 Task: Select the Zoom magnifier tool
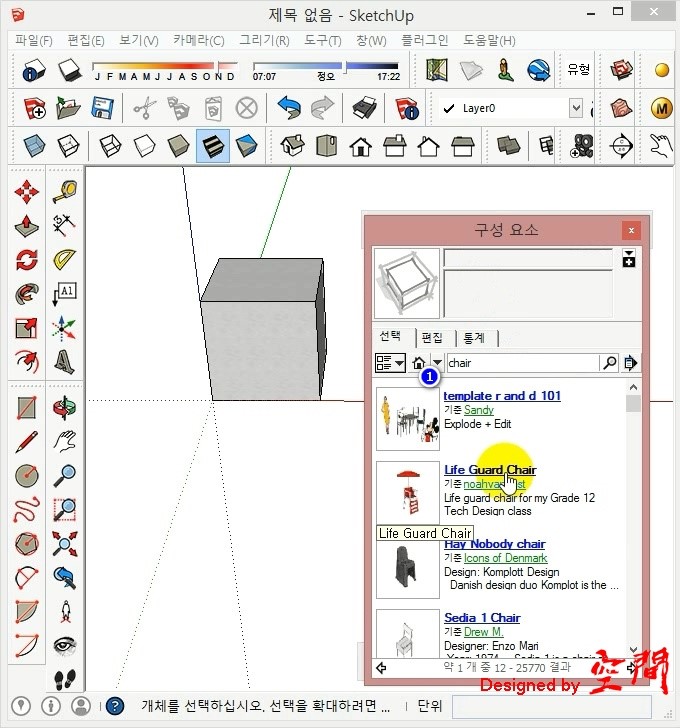click(x=65, y=476)
